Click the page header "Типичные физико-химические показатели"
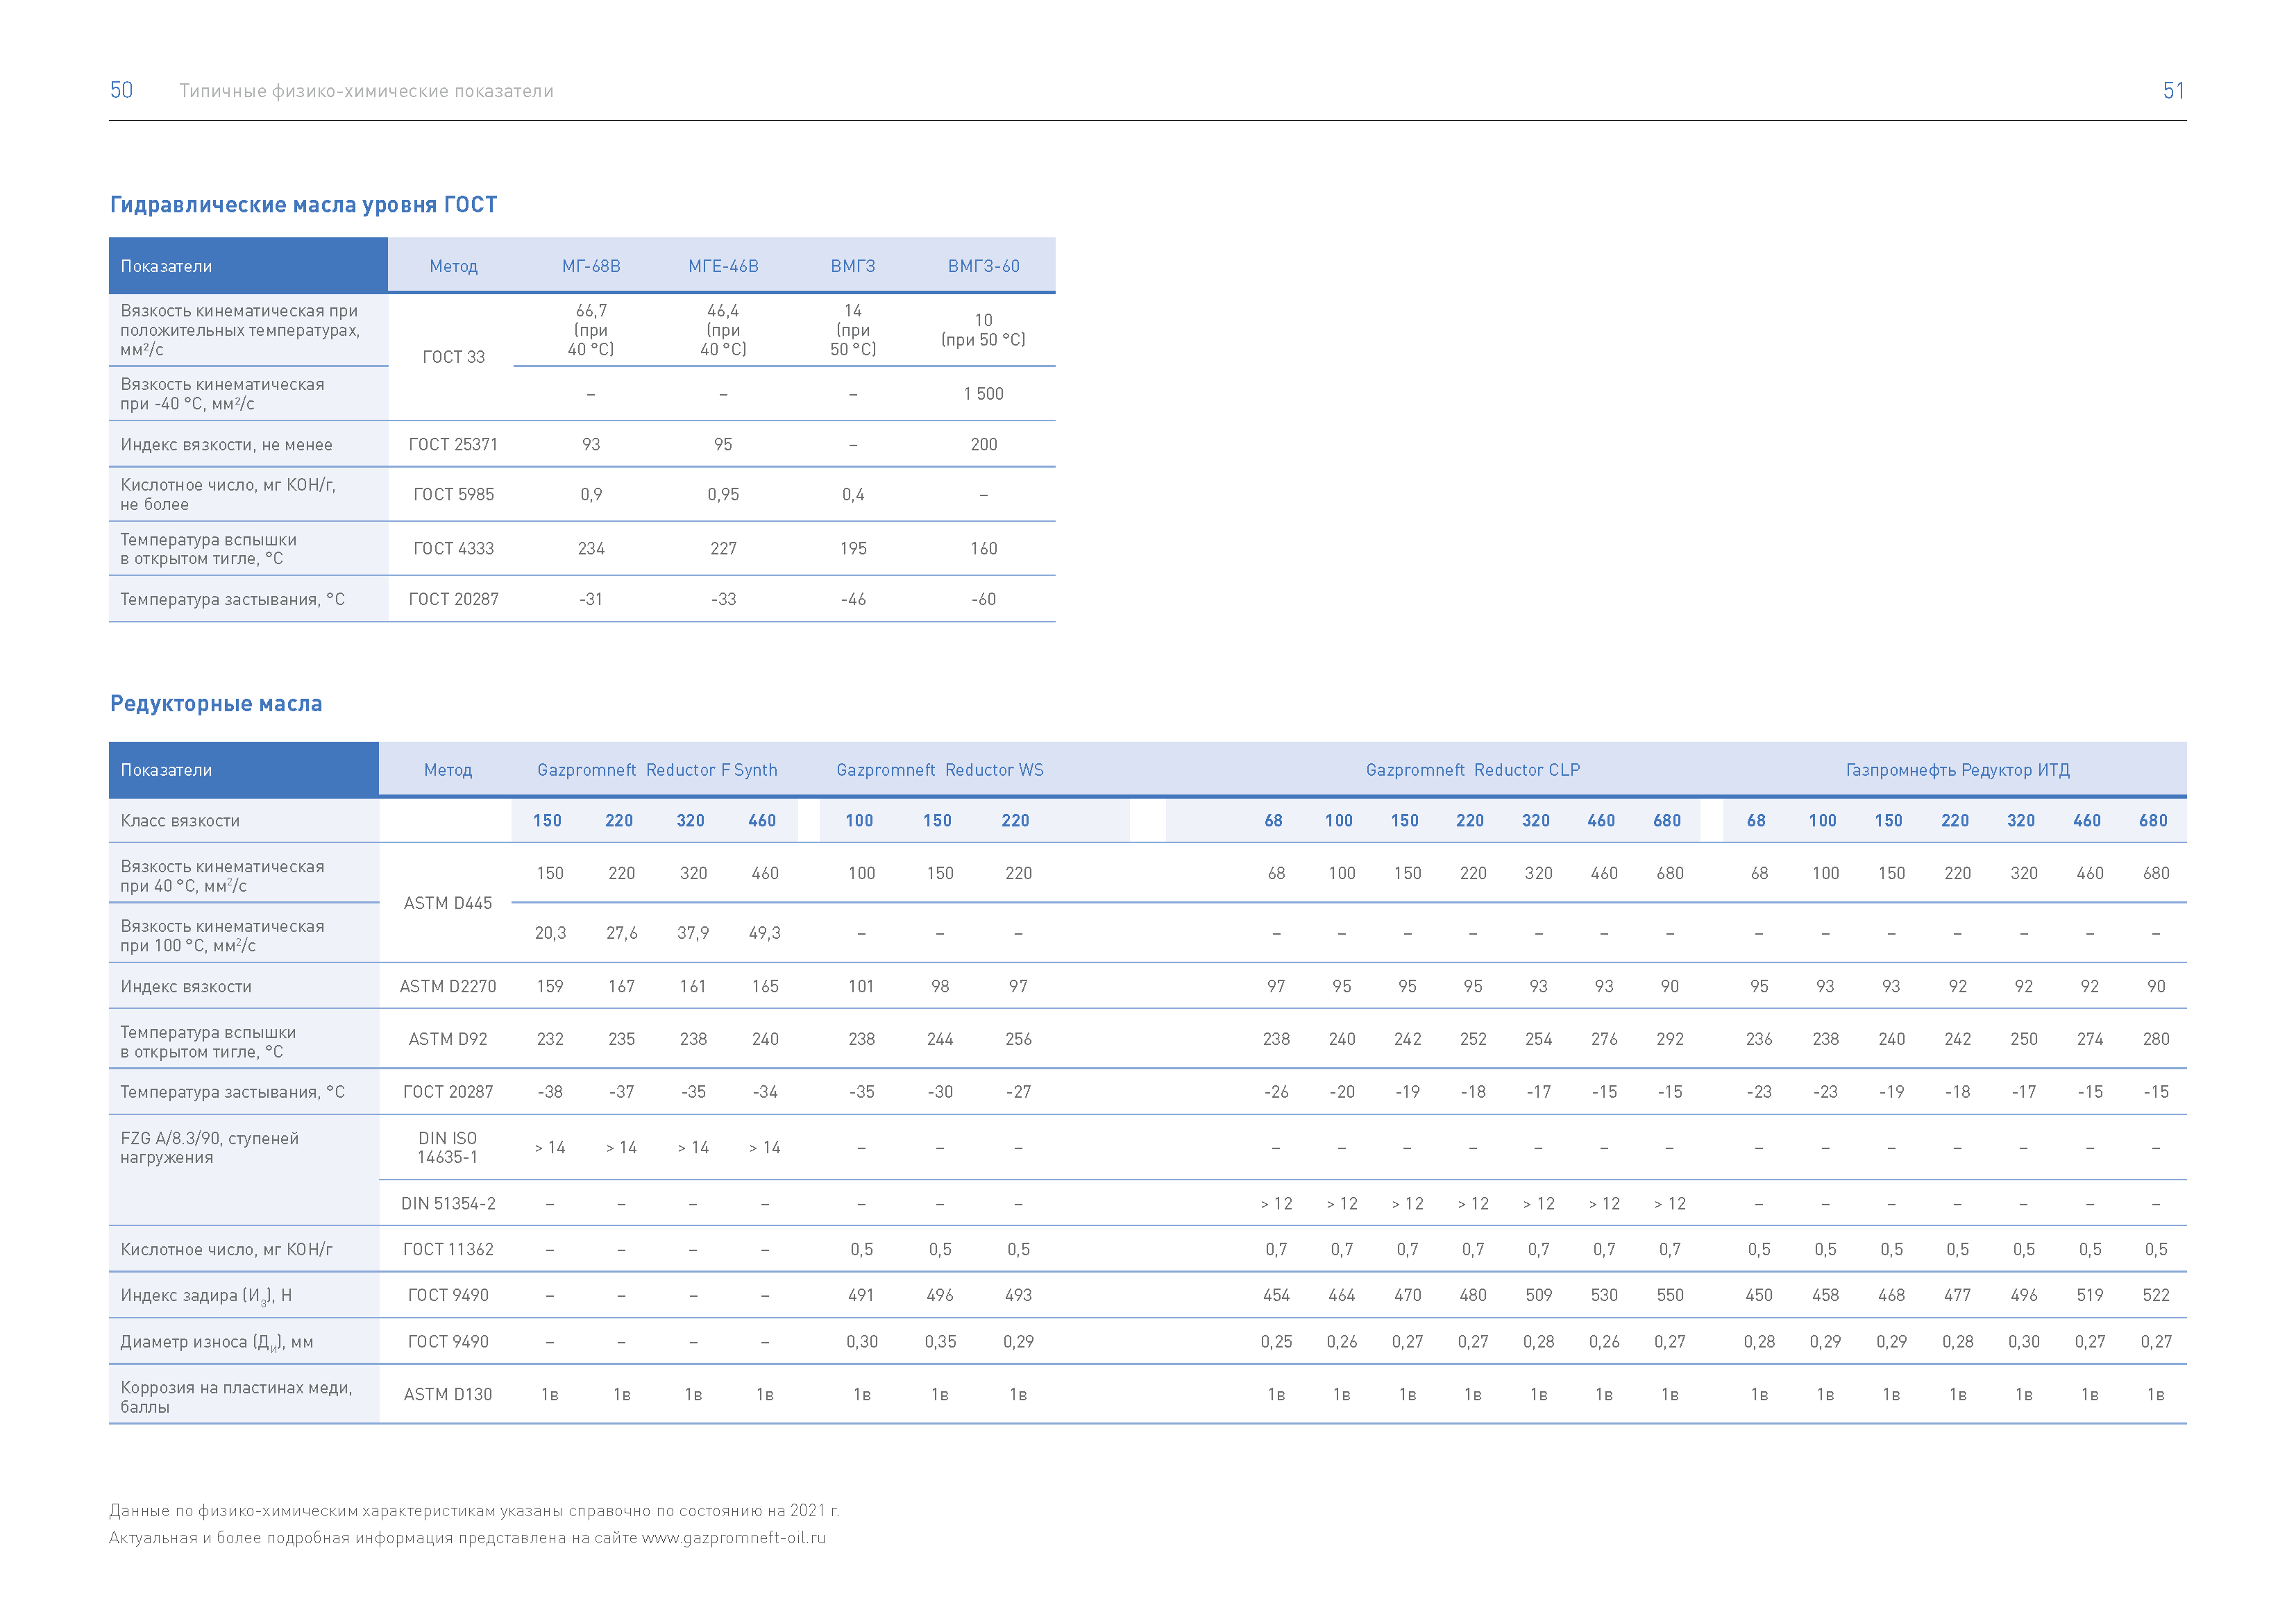This screenshot has width=2296, height=1623. click(366, 91)
